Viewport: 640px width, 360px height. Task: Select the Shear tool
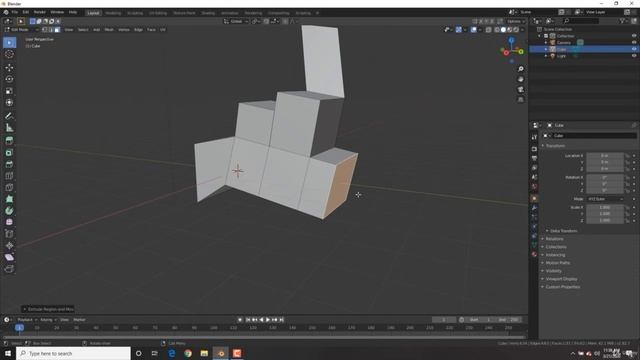[9, 257]
